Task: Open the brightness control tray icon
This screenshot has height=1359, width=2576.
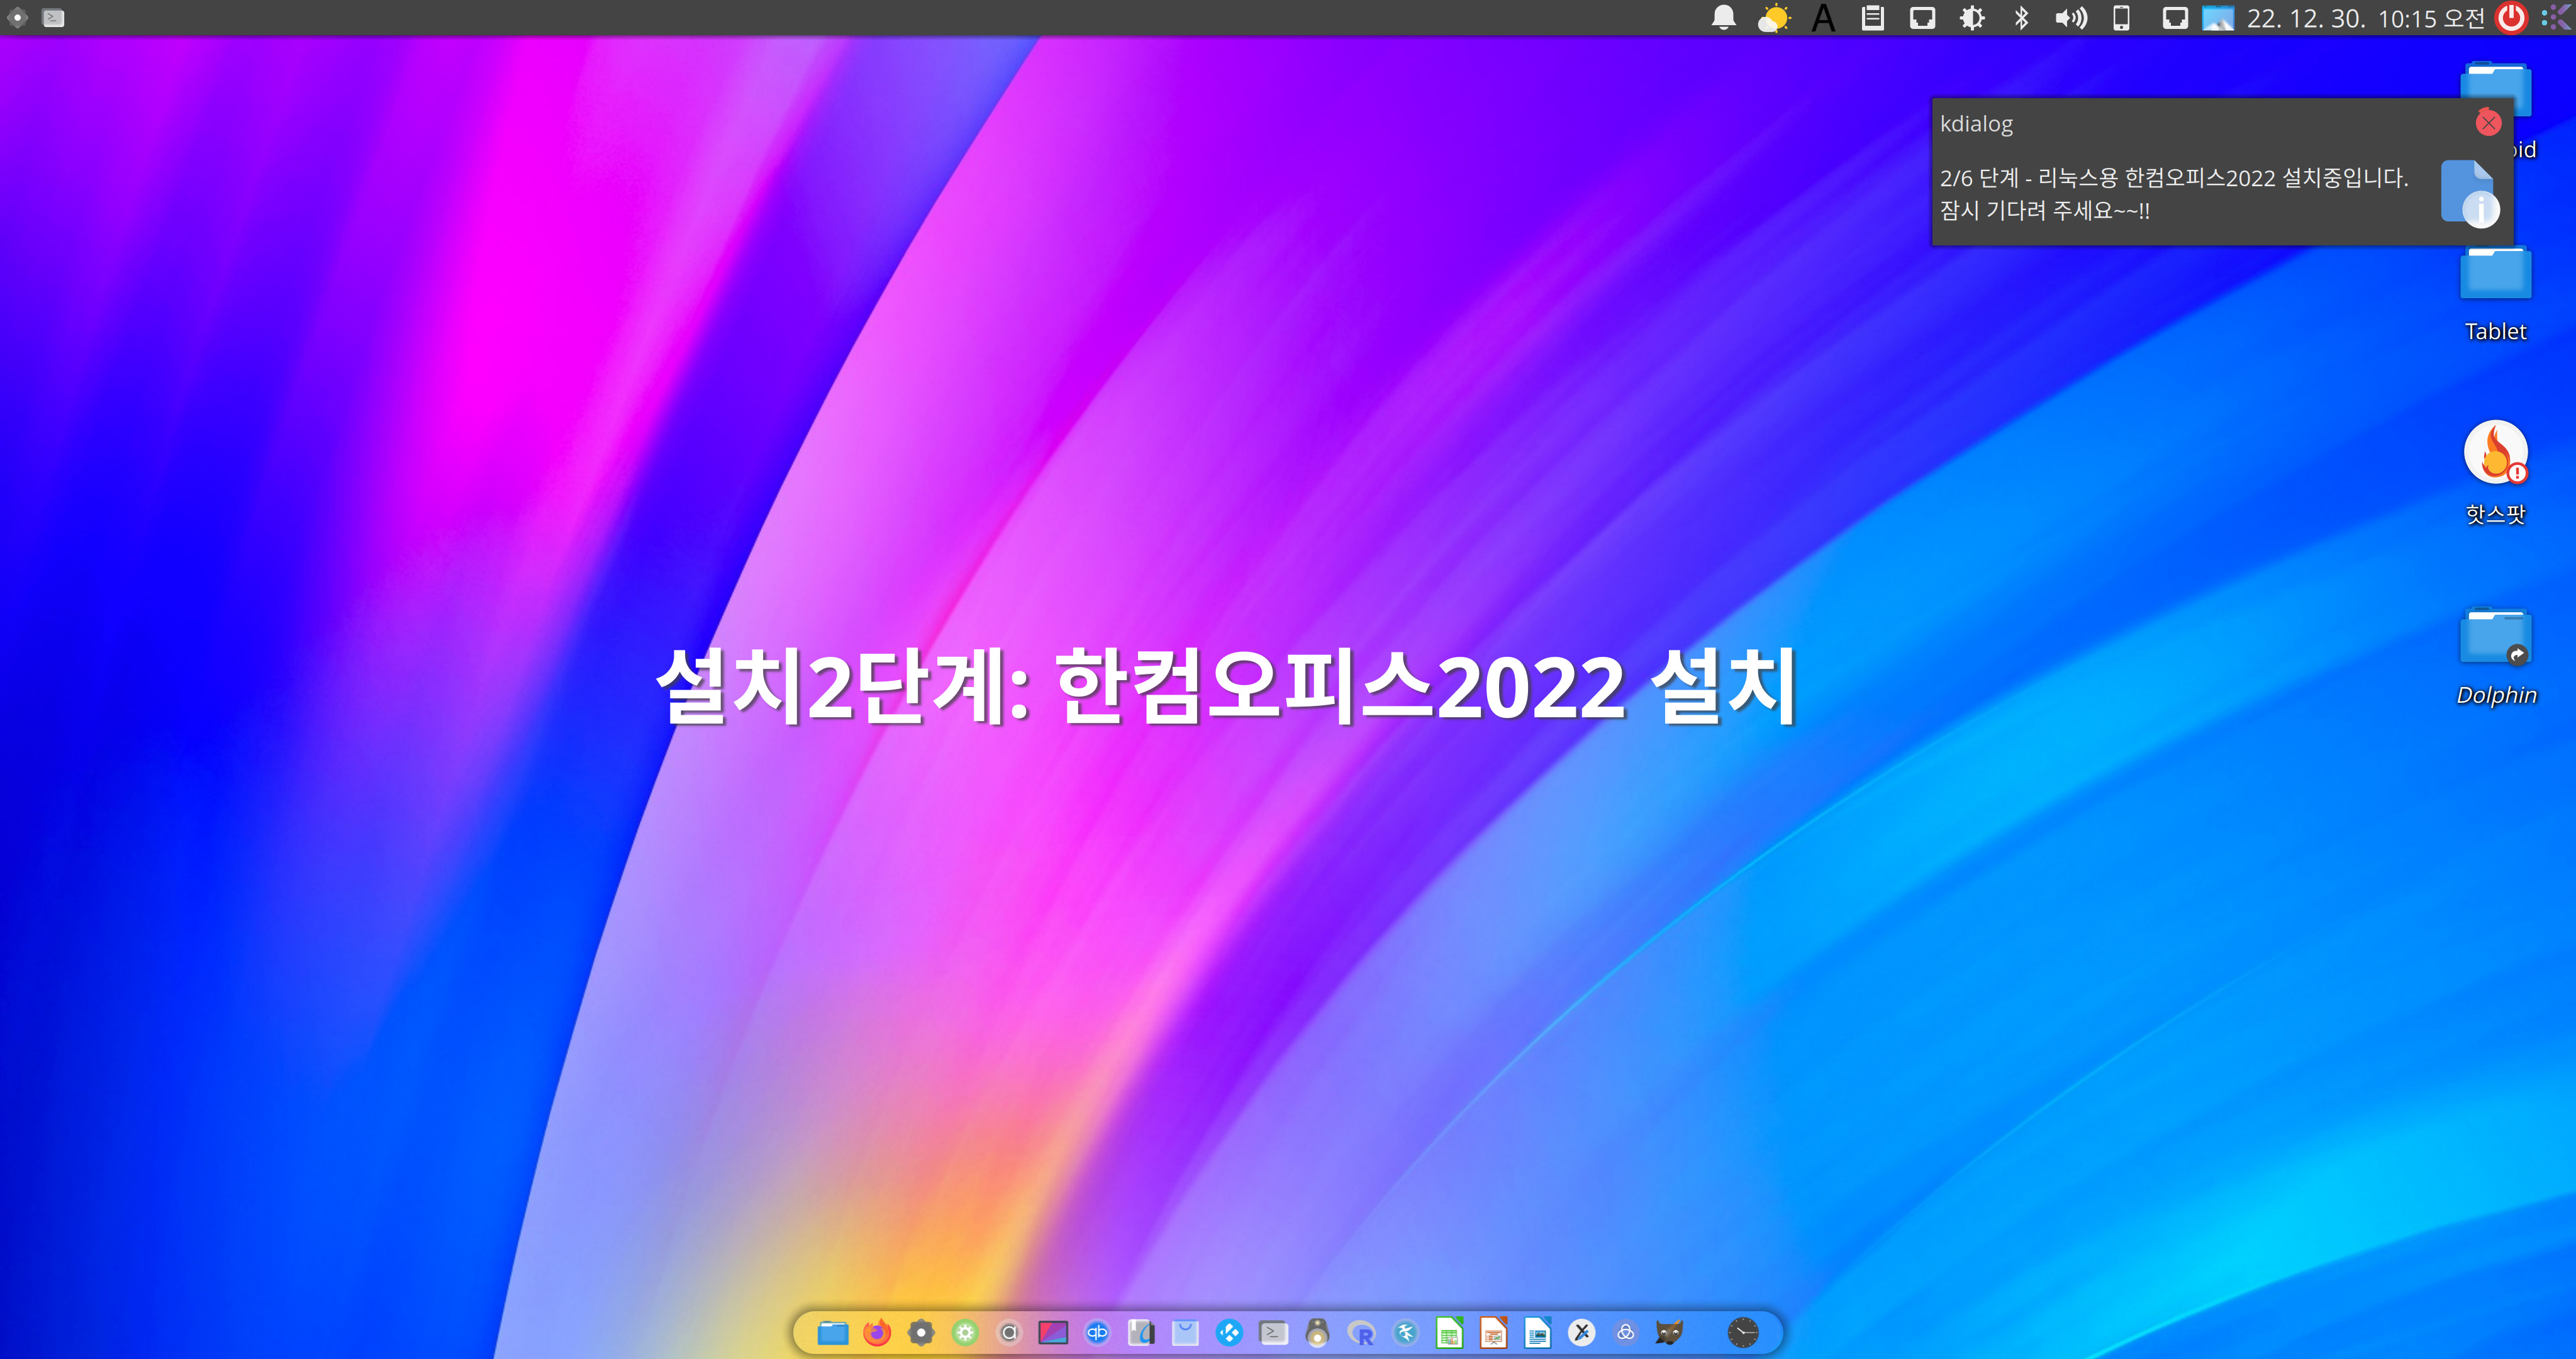Action: pyautogui.click(x=1972, y=18)
